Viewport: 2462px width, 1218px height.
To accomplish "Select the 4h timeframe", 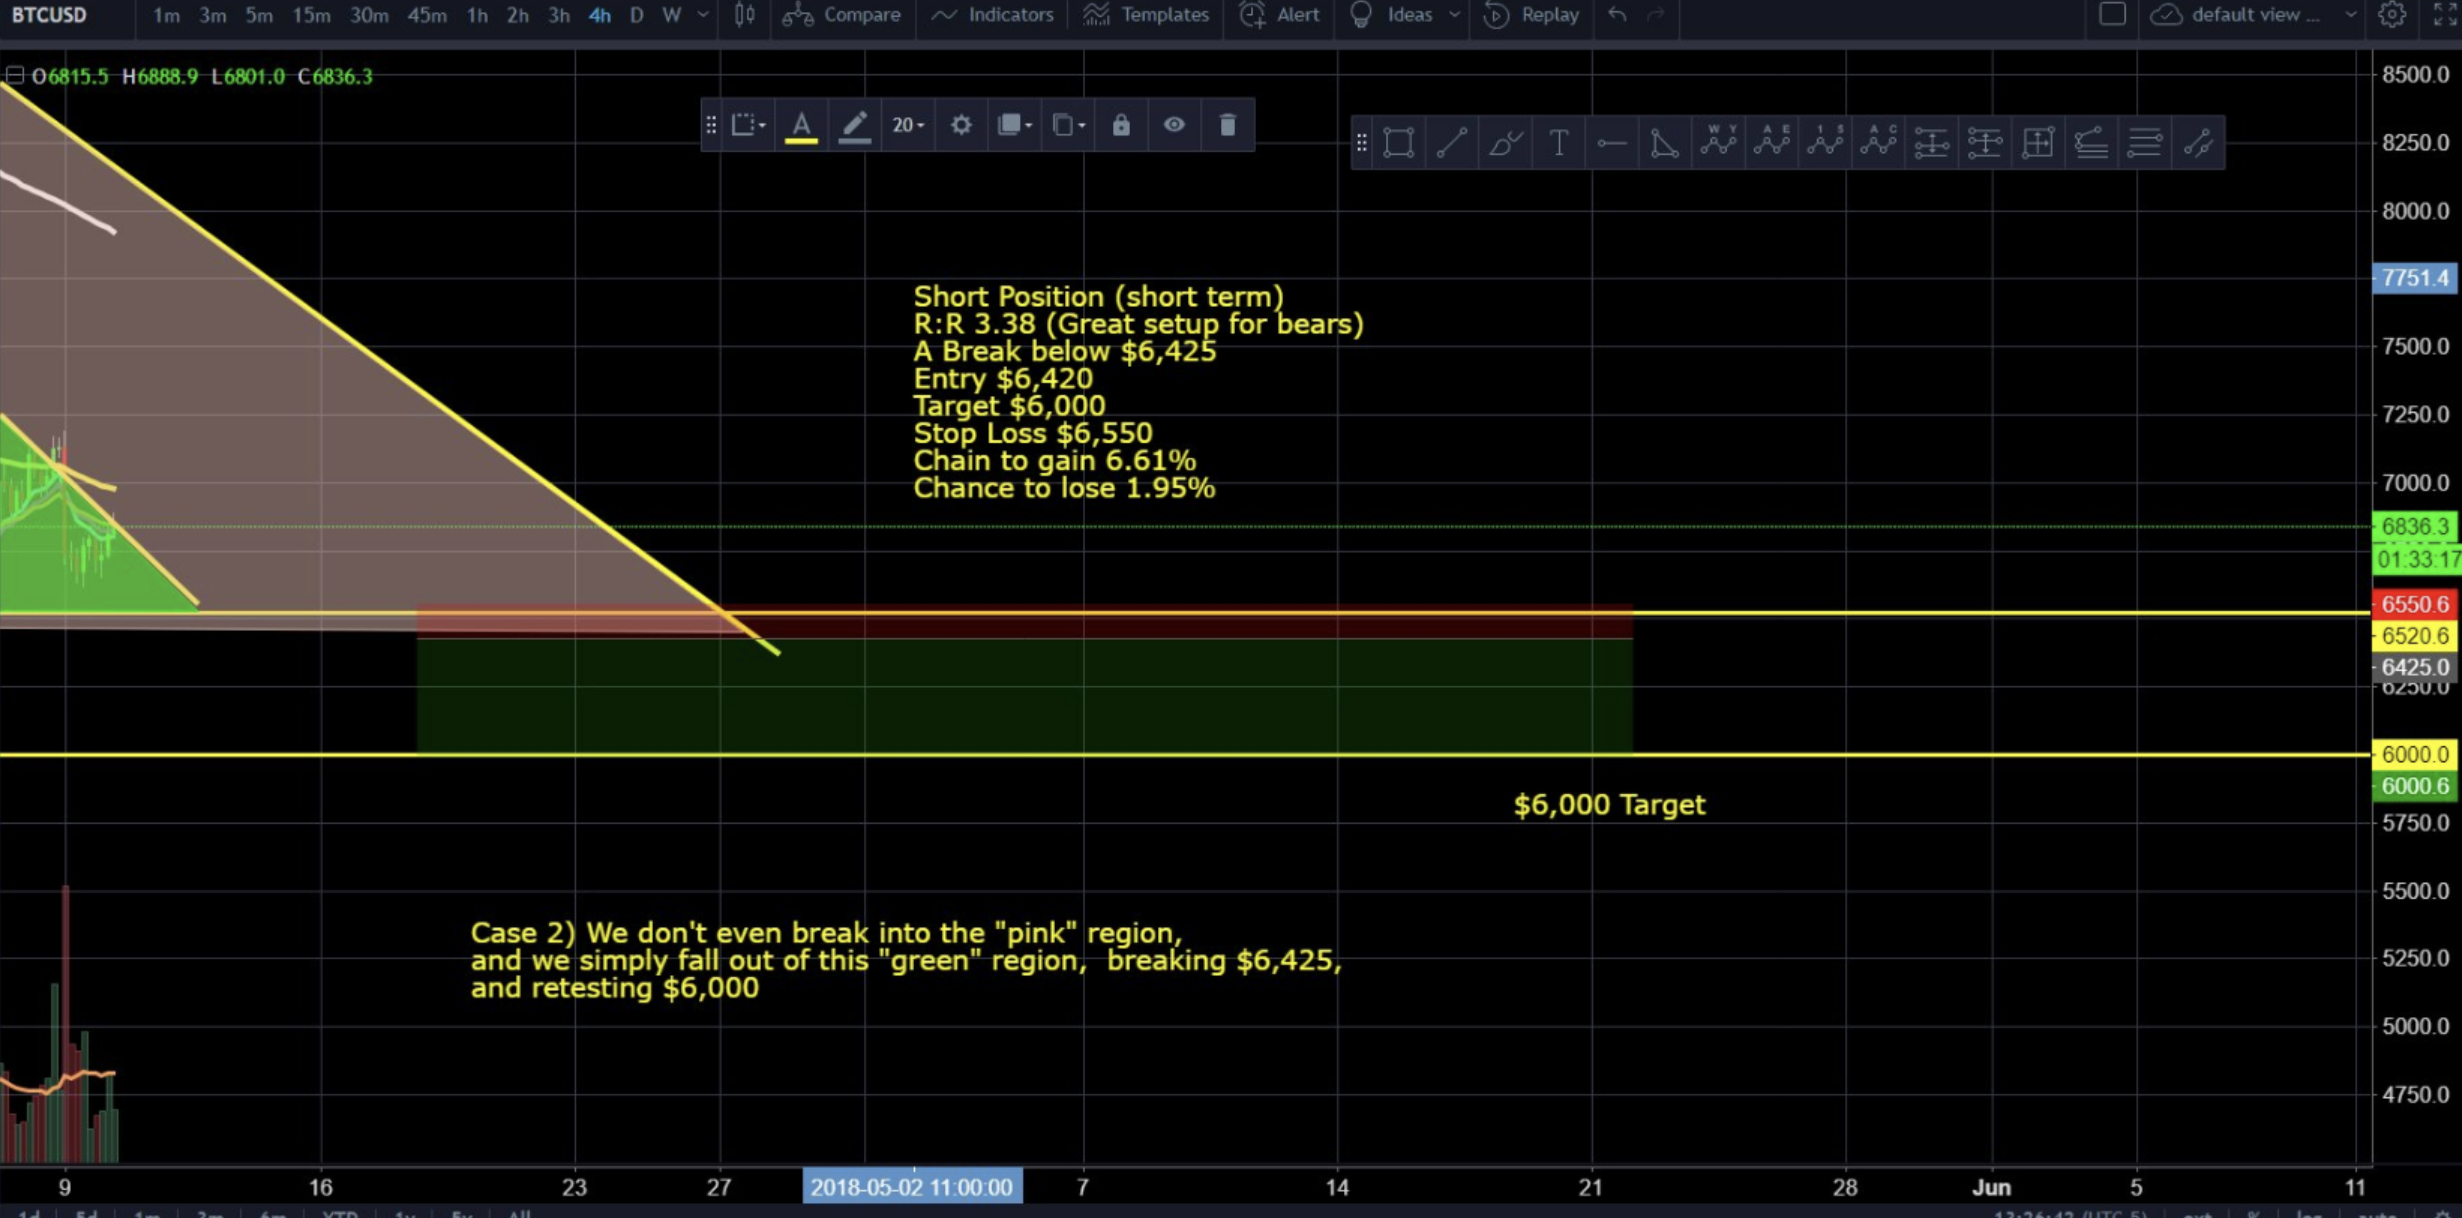I will tap(599, 15).
